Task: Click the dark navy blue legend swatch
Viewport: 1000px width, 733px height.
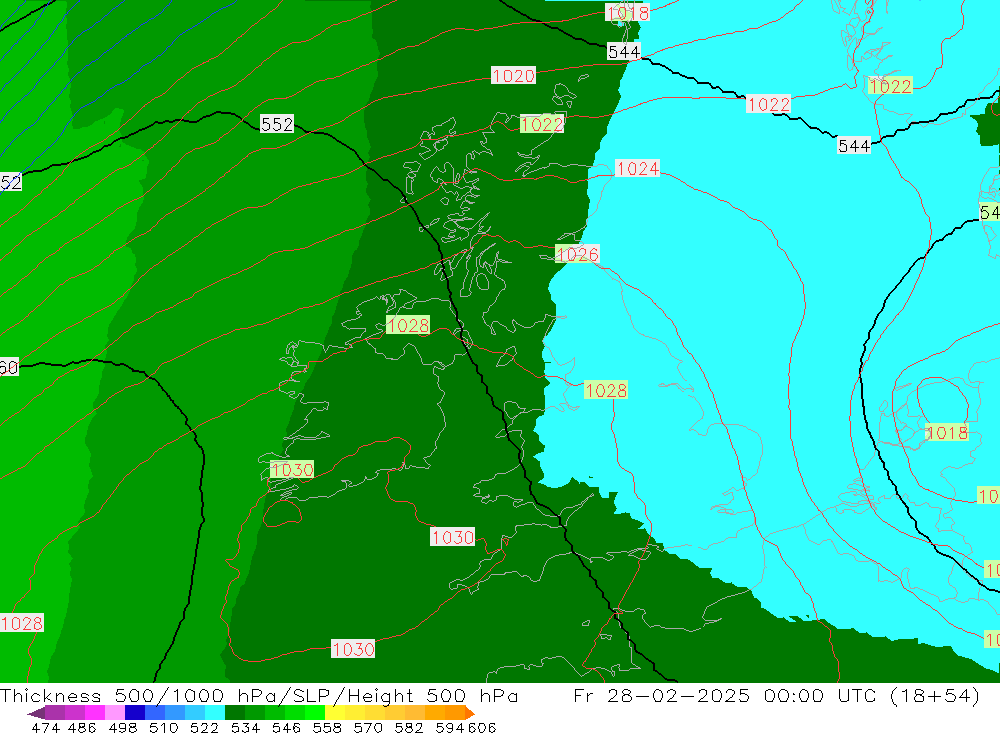Action: (135, 713)
